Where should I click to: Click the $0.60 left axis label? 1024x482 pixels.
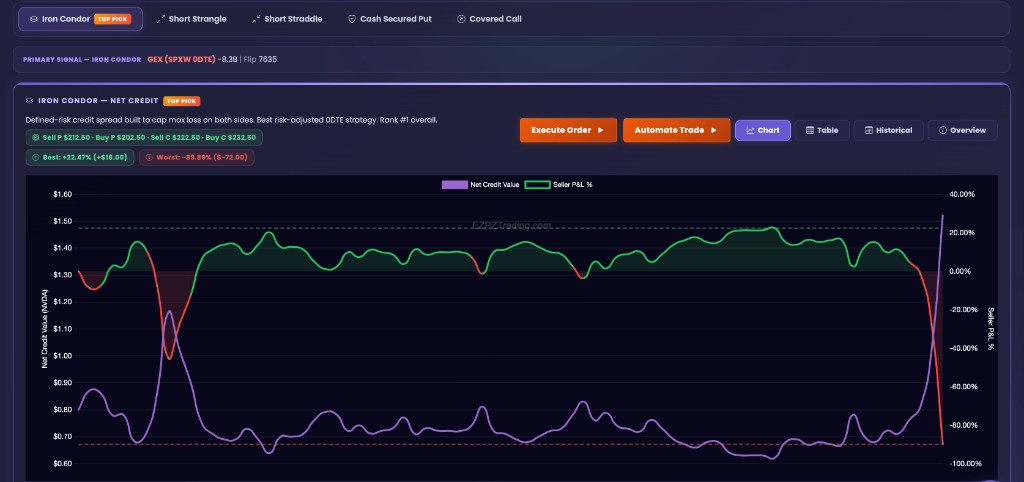63,464
